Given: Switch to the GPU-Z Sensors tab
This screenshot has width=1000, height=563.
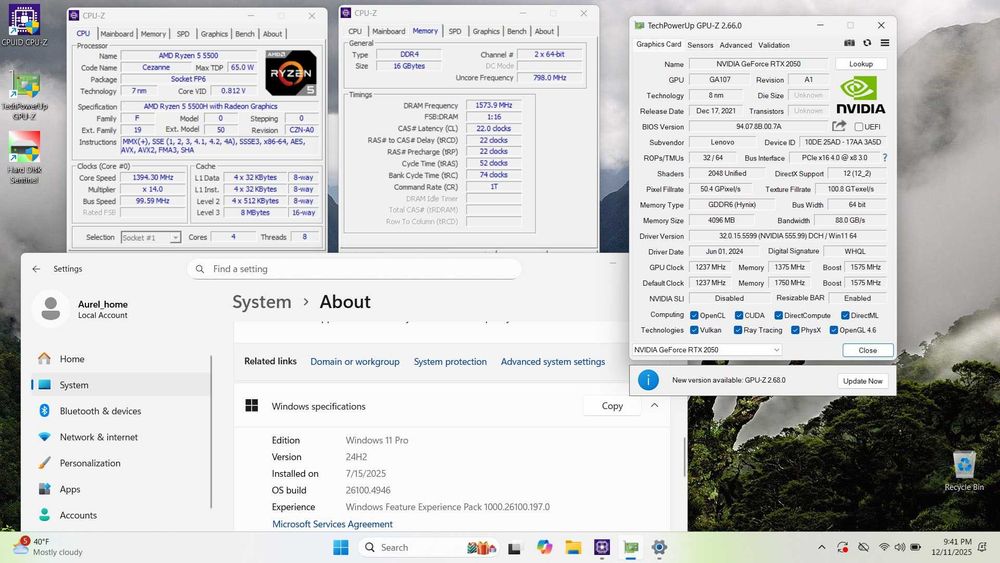Looking at the screenshot, I should pyautogui.click(x=700, y=45).
